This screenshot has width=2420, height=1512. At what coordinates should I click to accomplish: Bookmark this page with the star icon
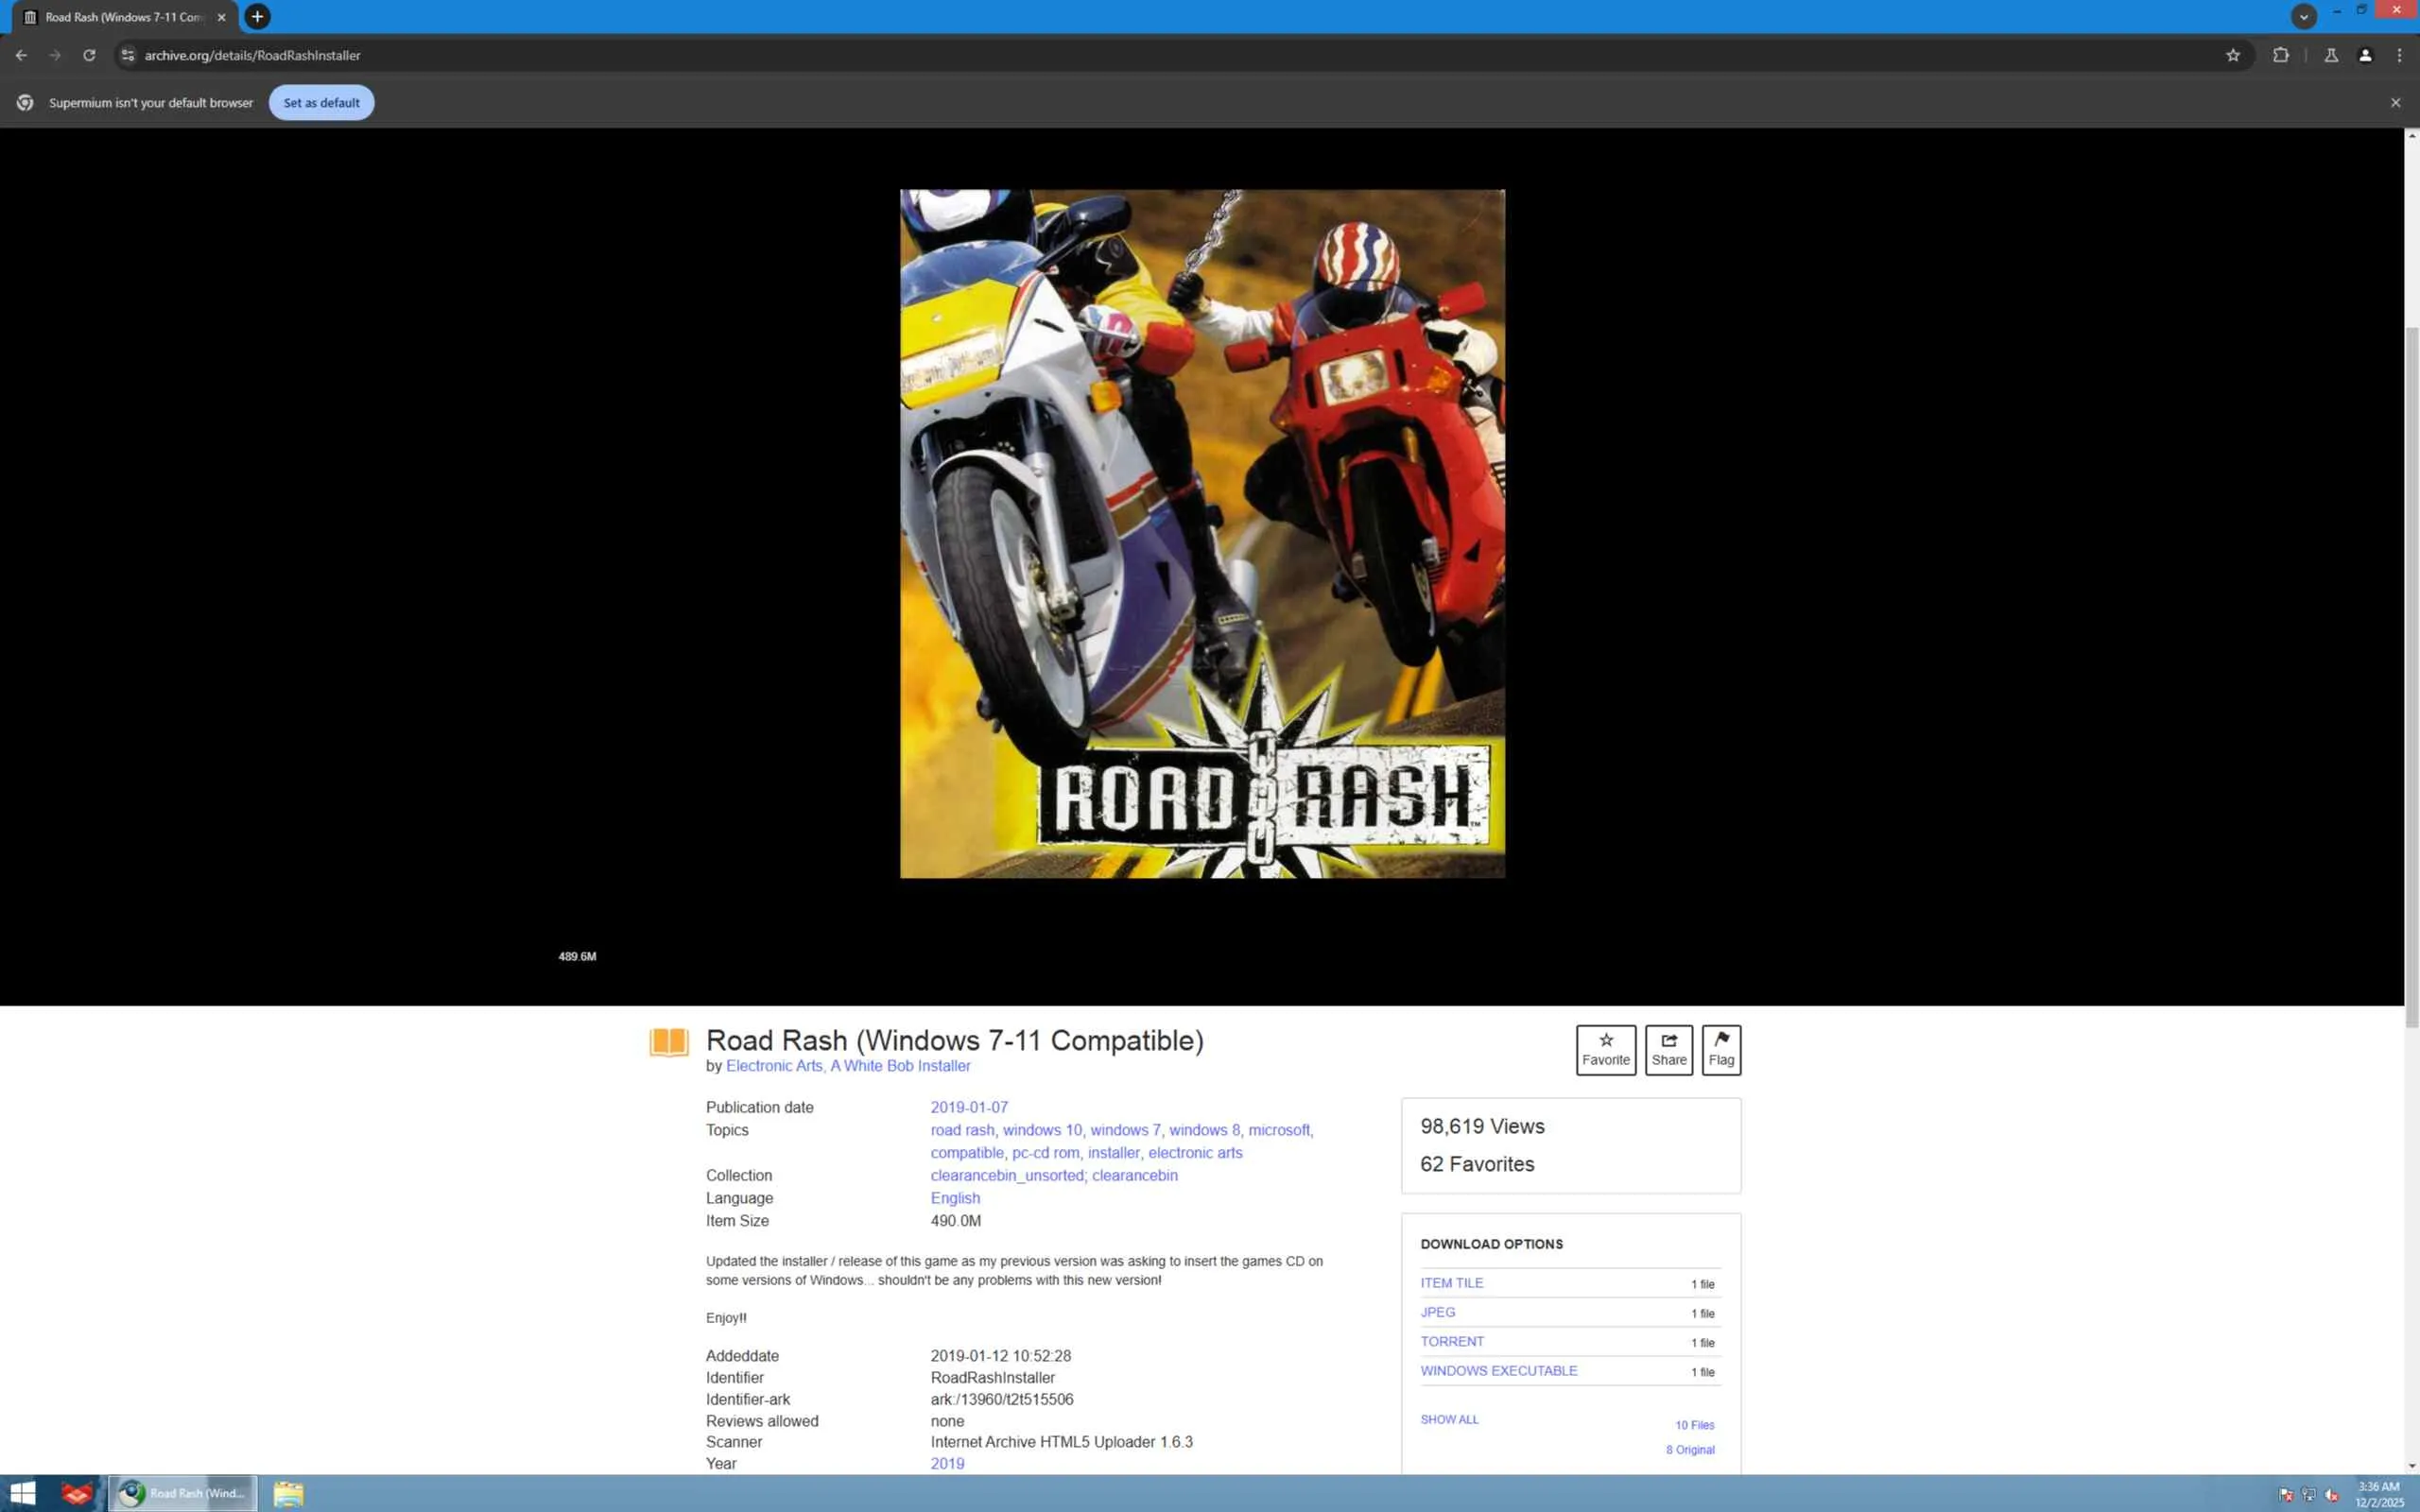pos(2232,55)
